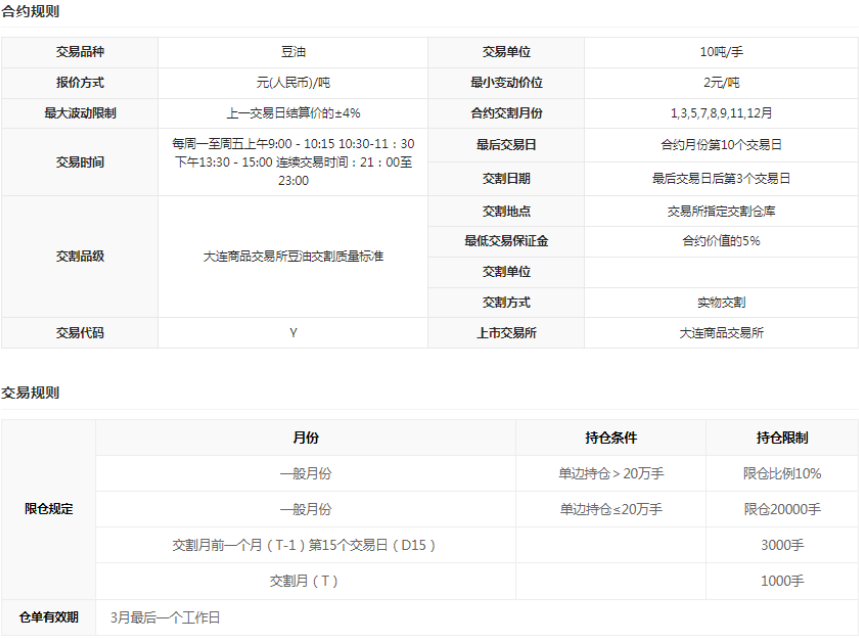Click the 合约价值的5% margin value

click(720, 241)
